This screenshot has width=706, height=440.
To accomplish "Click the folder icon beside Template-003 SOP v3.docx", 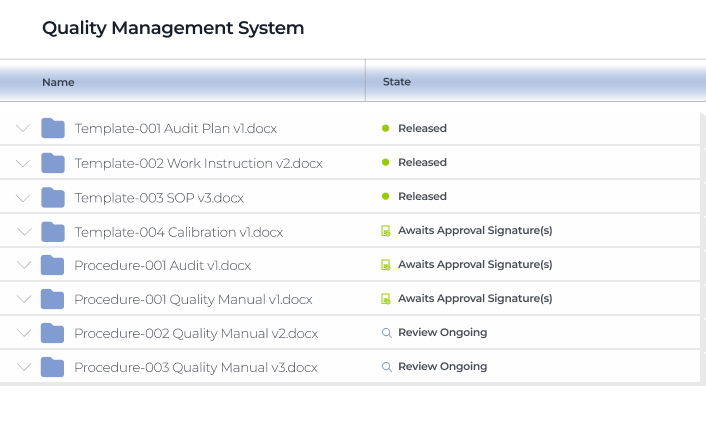I will tap(53, 197).
